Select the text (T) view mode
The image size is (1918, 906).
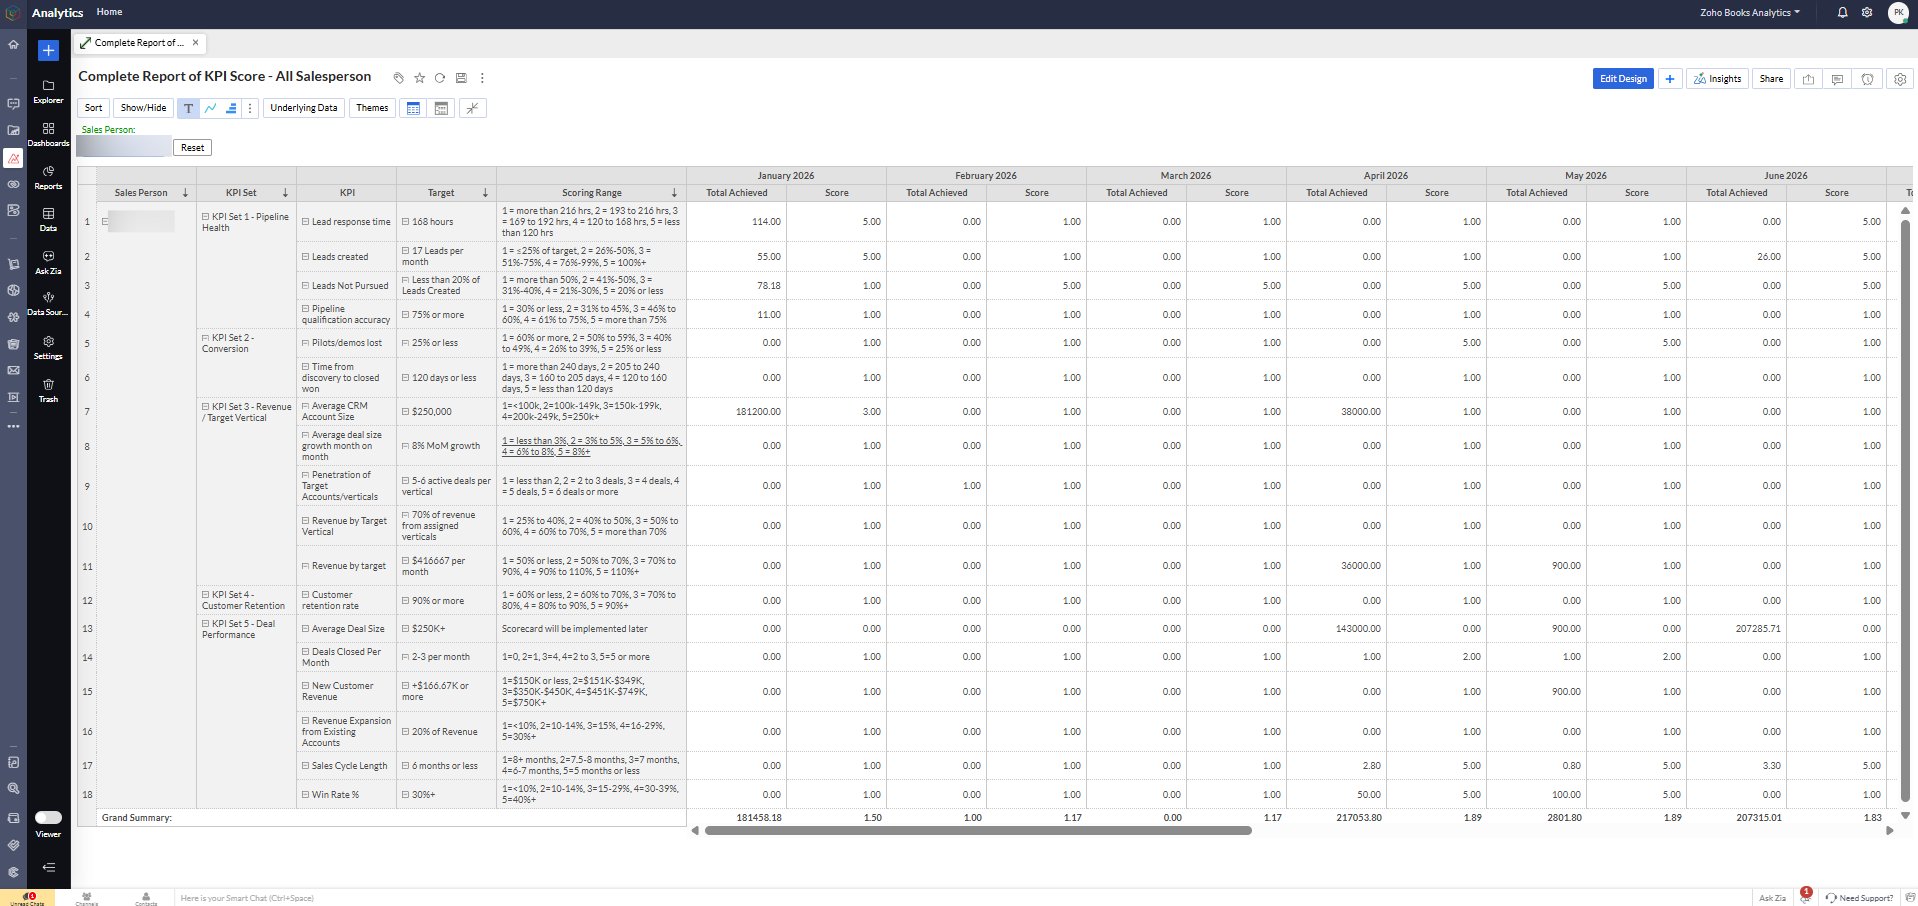coord(188,108)
